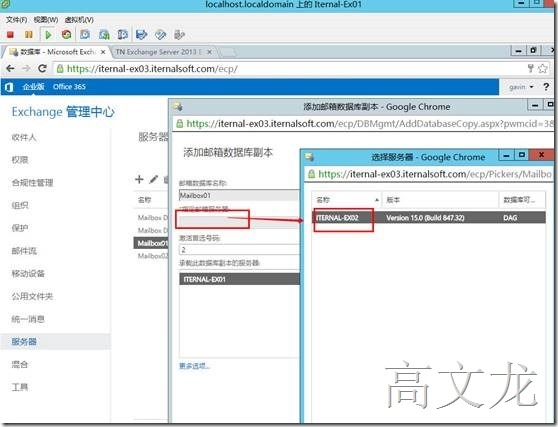Viewport: 558px width, 427px height.
Task: Close the TN Exchange Server 2013 tab
Action: pyautogui.click(x=210, y=52)
